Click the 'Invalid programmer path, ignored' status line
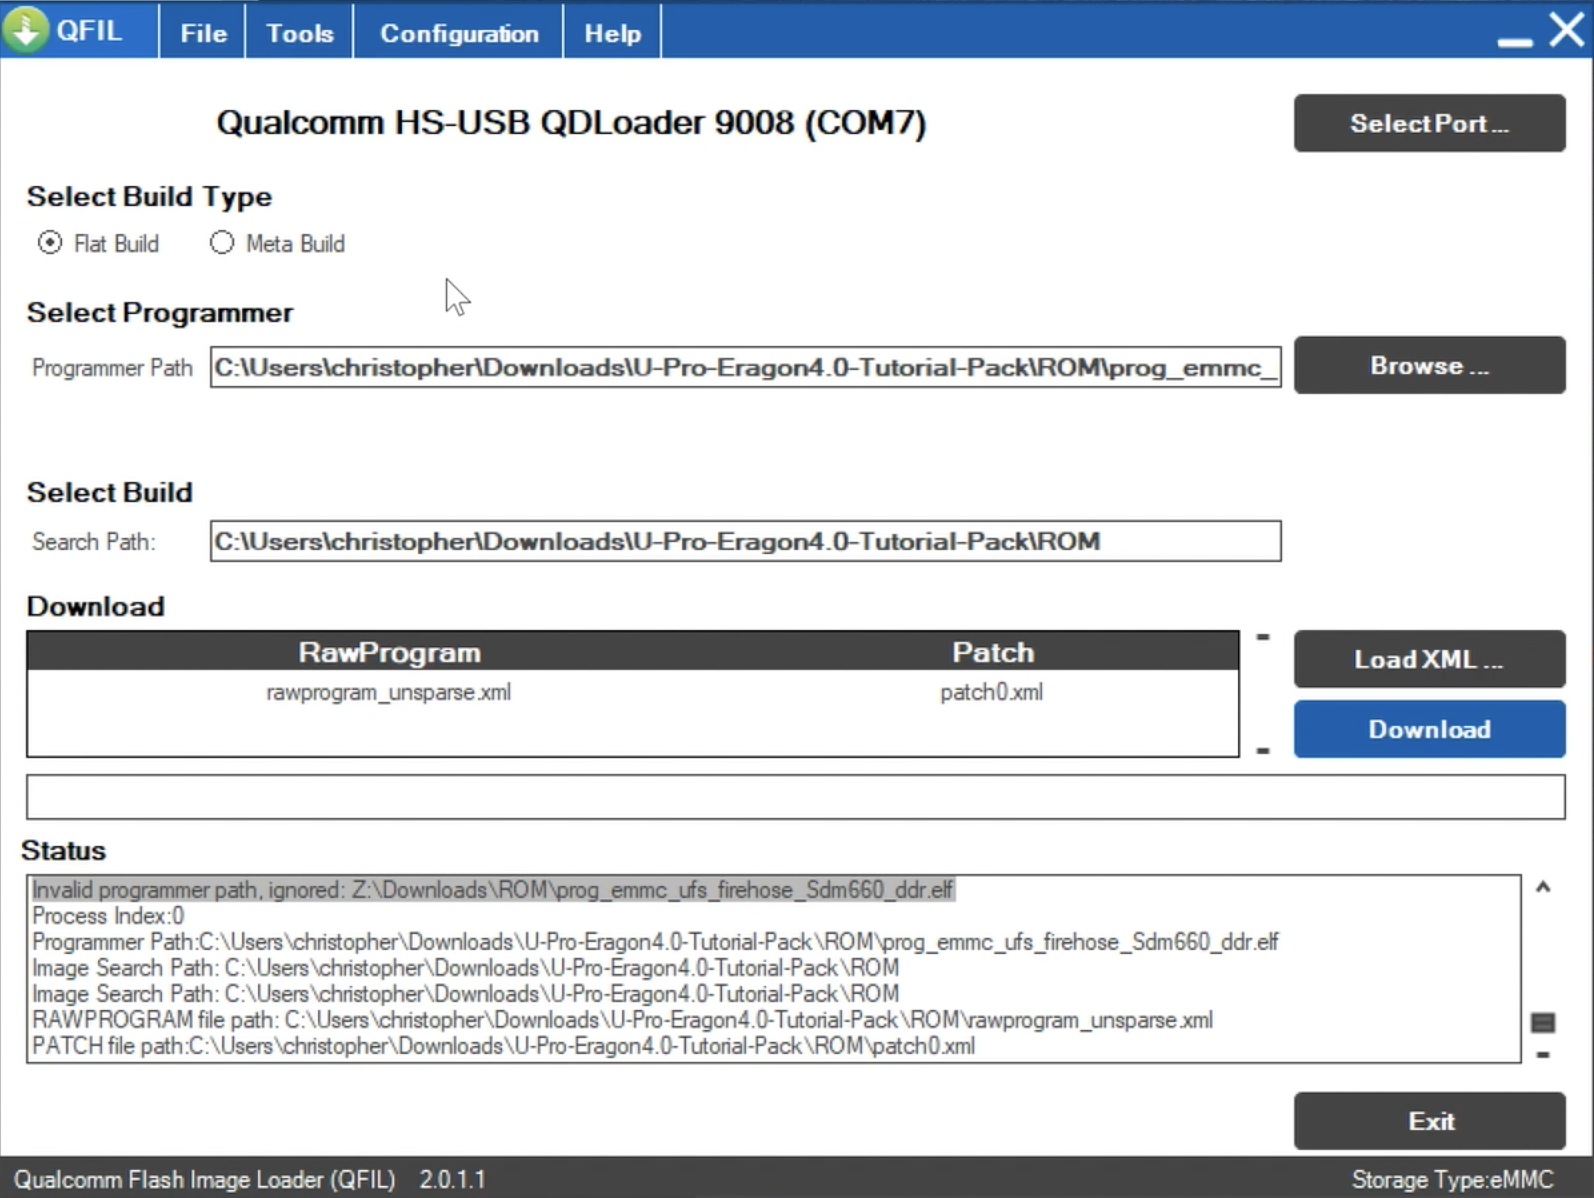The width and height of the screenshot is (1594, 1198). click(x=493, y=889)
